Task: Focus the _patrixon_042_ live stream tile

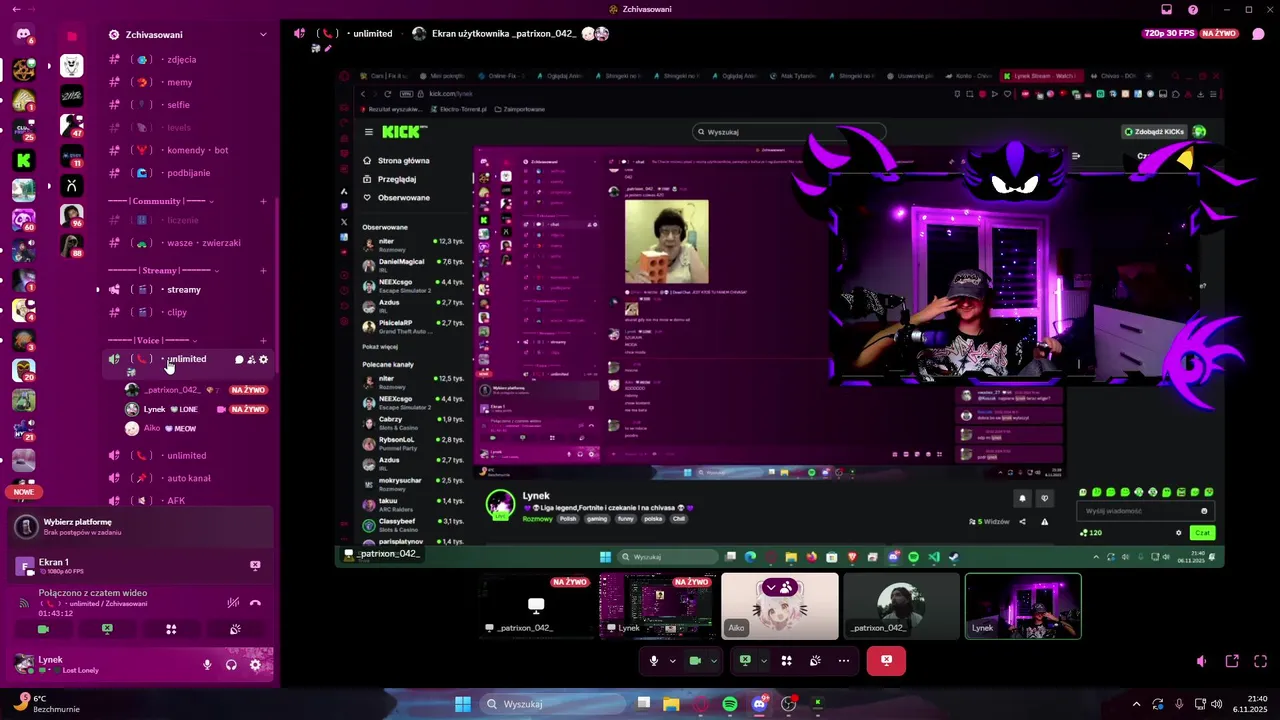Action: click(x=536, y=606)
